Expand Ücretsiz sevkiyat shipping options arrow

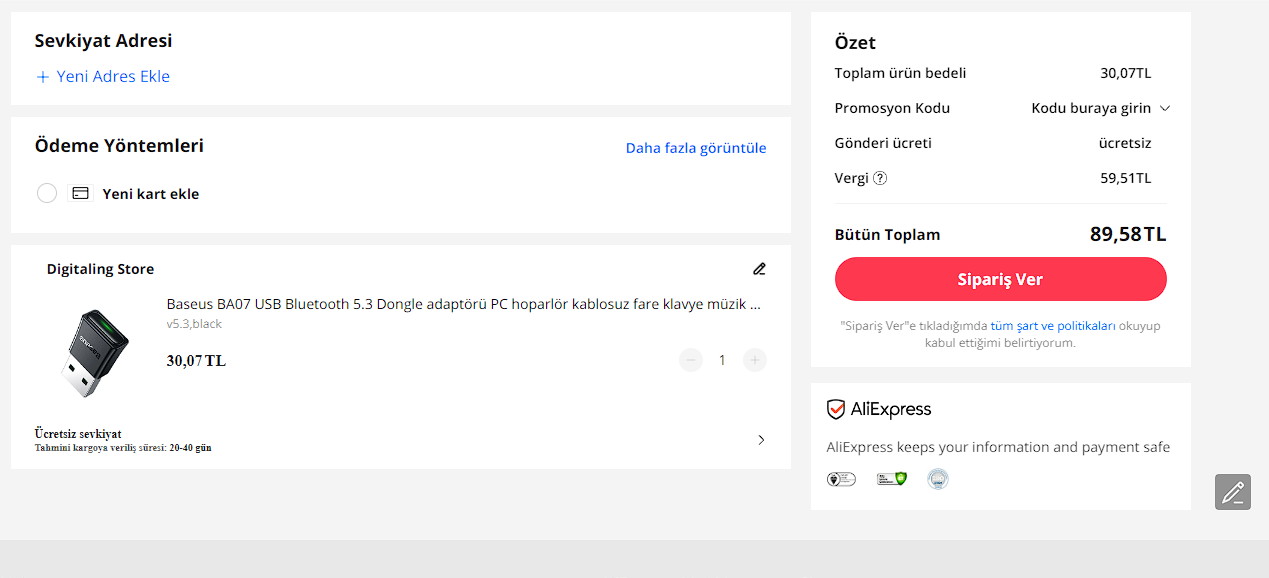click(x=761, y=440)
